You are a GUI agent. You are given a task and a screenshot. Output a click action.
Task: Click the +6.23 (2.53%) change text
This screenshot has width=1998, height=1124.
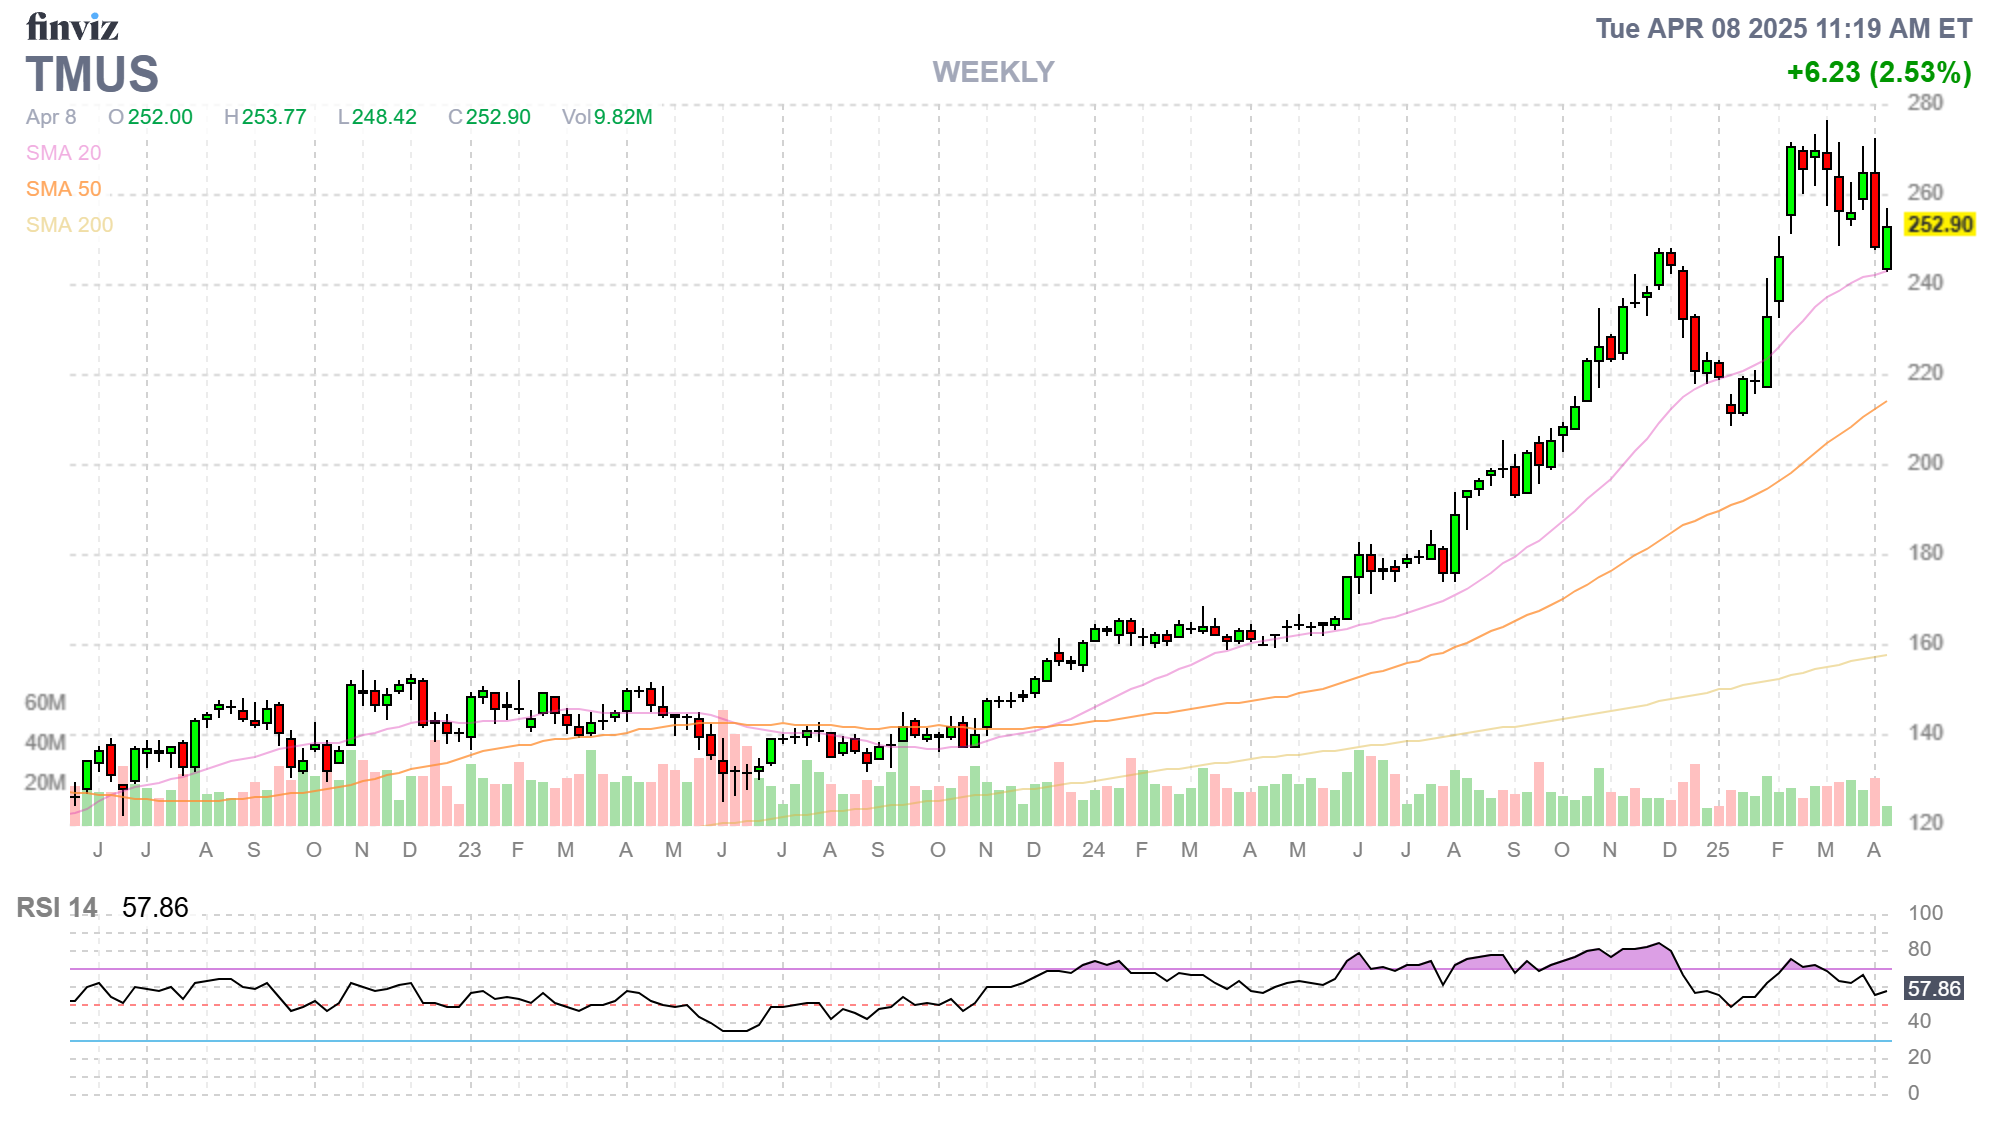1878,72
